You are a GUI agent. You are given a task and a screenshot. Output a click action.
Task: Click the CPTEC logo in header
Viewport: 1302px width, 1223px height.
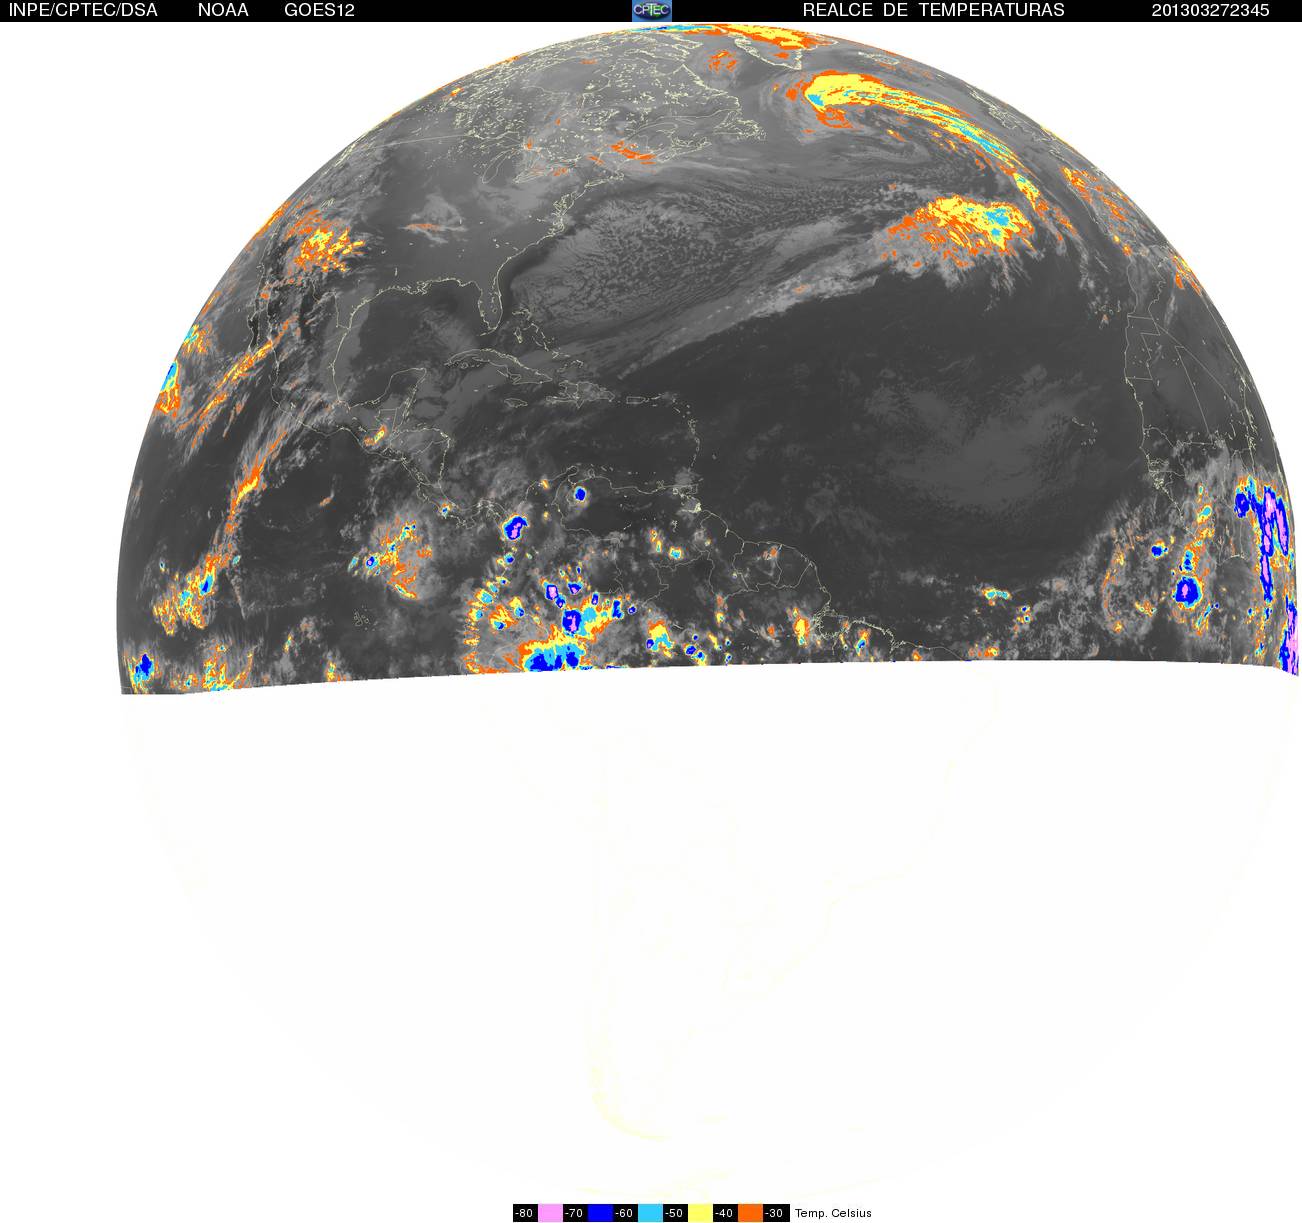[652, 10]
